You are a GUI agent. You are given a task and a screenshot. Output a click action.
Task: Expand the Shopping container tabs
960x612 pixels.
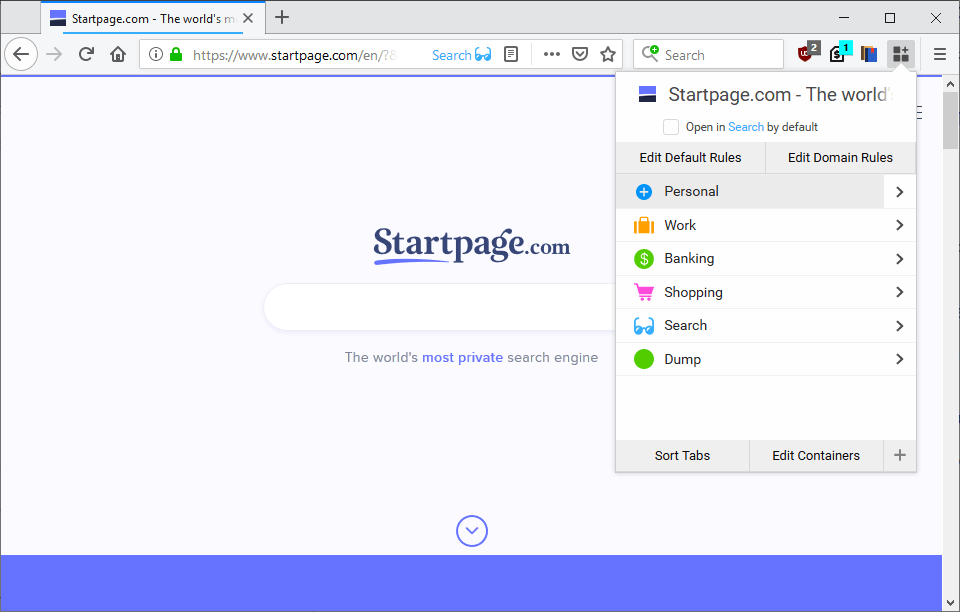(x=899, y=293)
